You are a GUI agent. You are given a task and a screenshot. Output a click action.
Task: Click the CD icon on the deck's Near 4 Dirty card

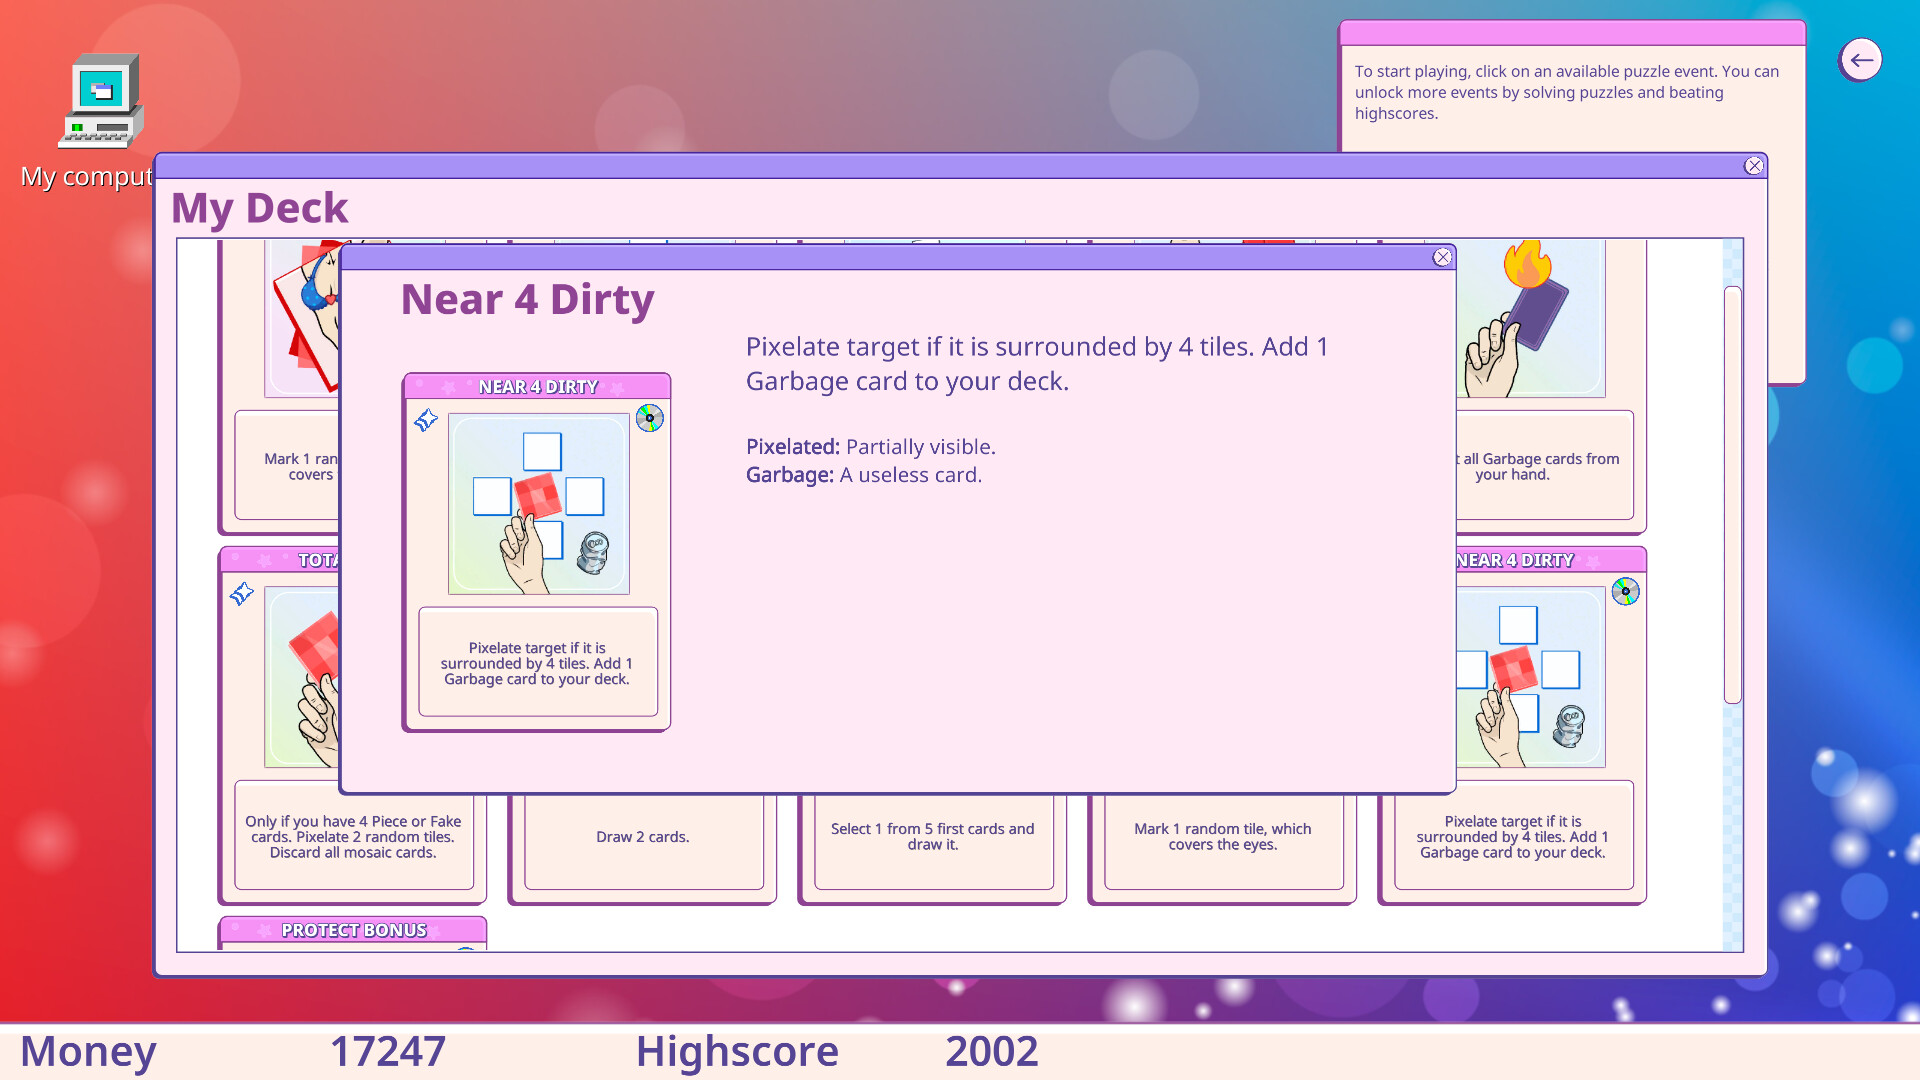[x=1625, y=592]
